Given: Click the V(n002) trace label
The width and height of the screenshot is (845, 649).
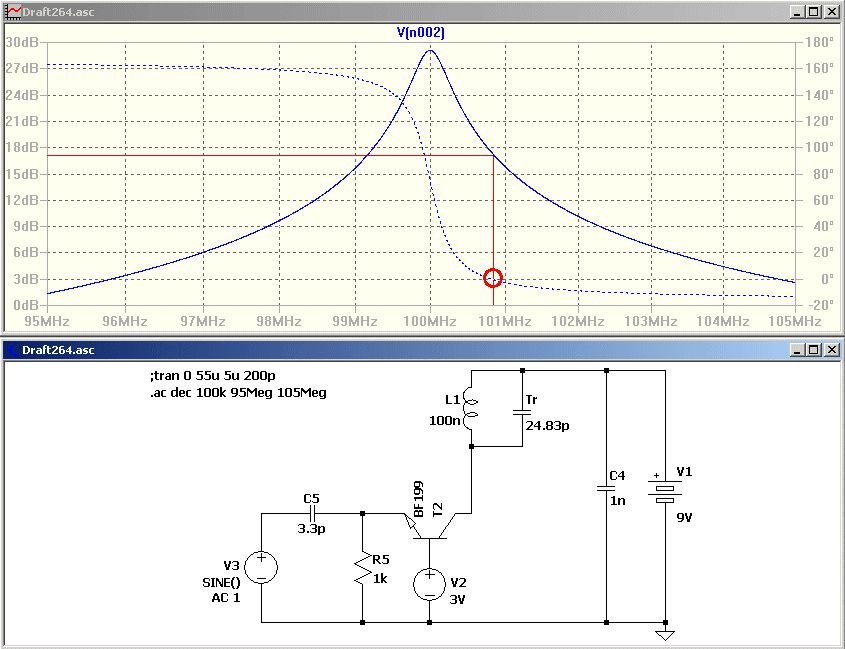Looking at the screenshot, I should point(421,32).
